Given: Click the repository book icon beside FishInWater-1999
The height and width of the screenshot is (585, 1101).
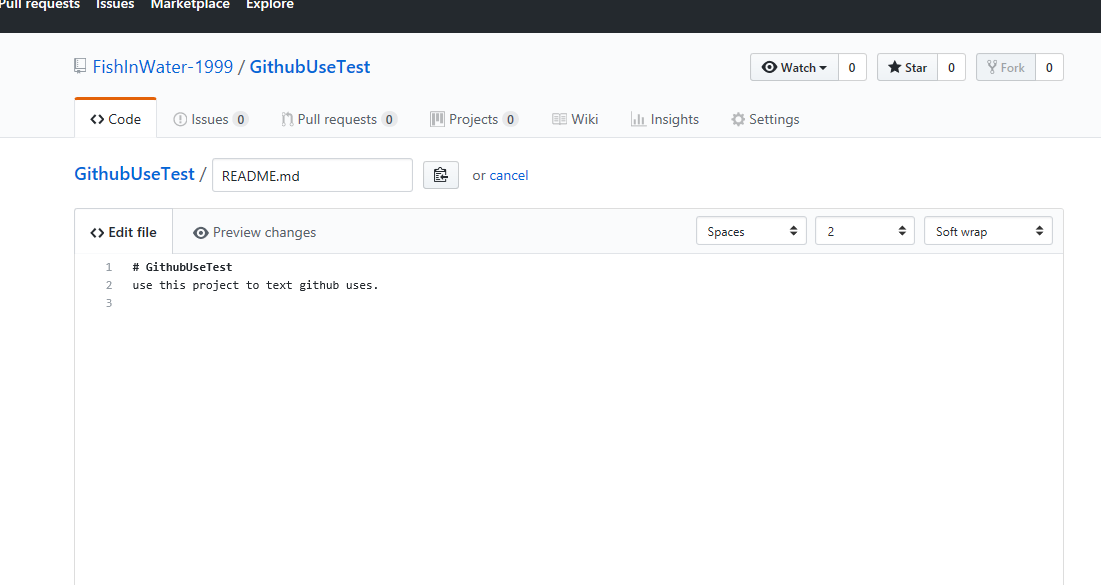Looking at the screenshot, I should pos(79,66).
